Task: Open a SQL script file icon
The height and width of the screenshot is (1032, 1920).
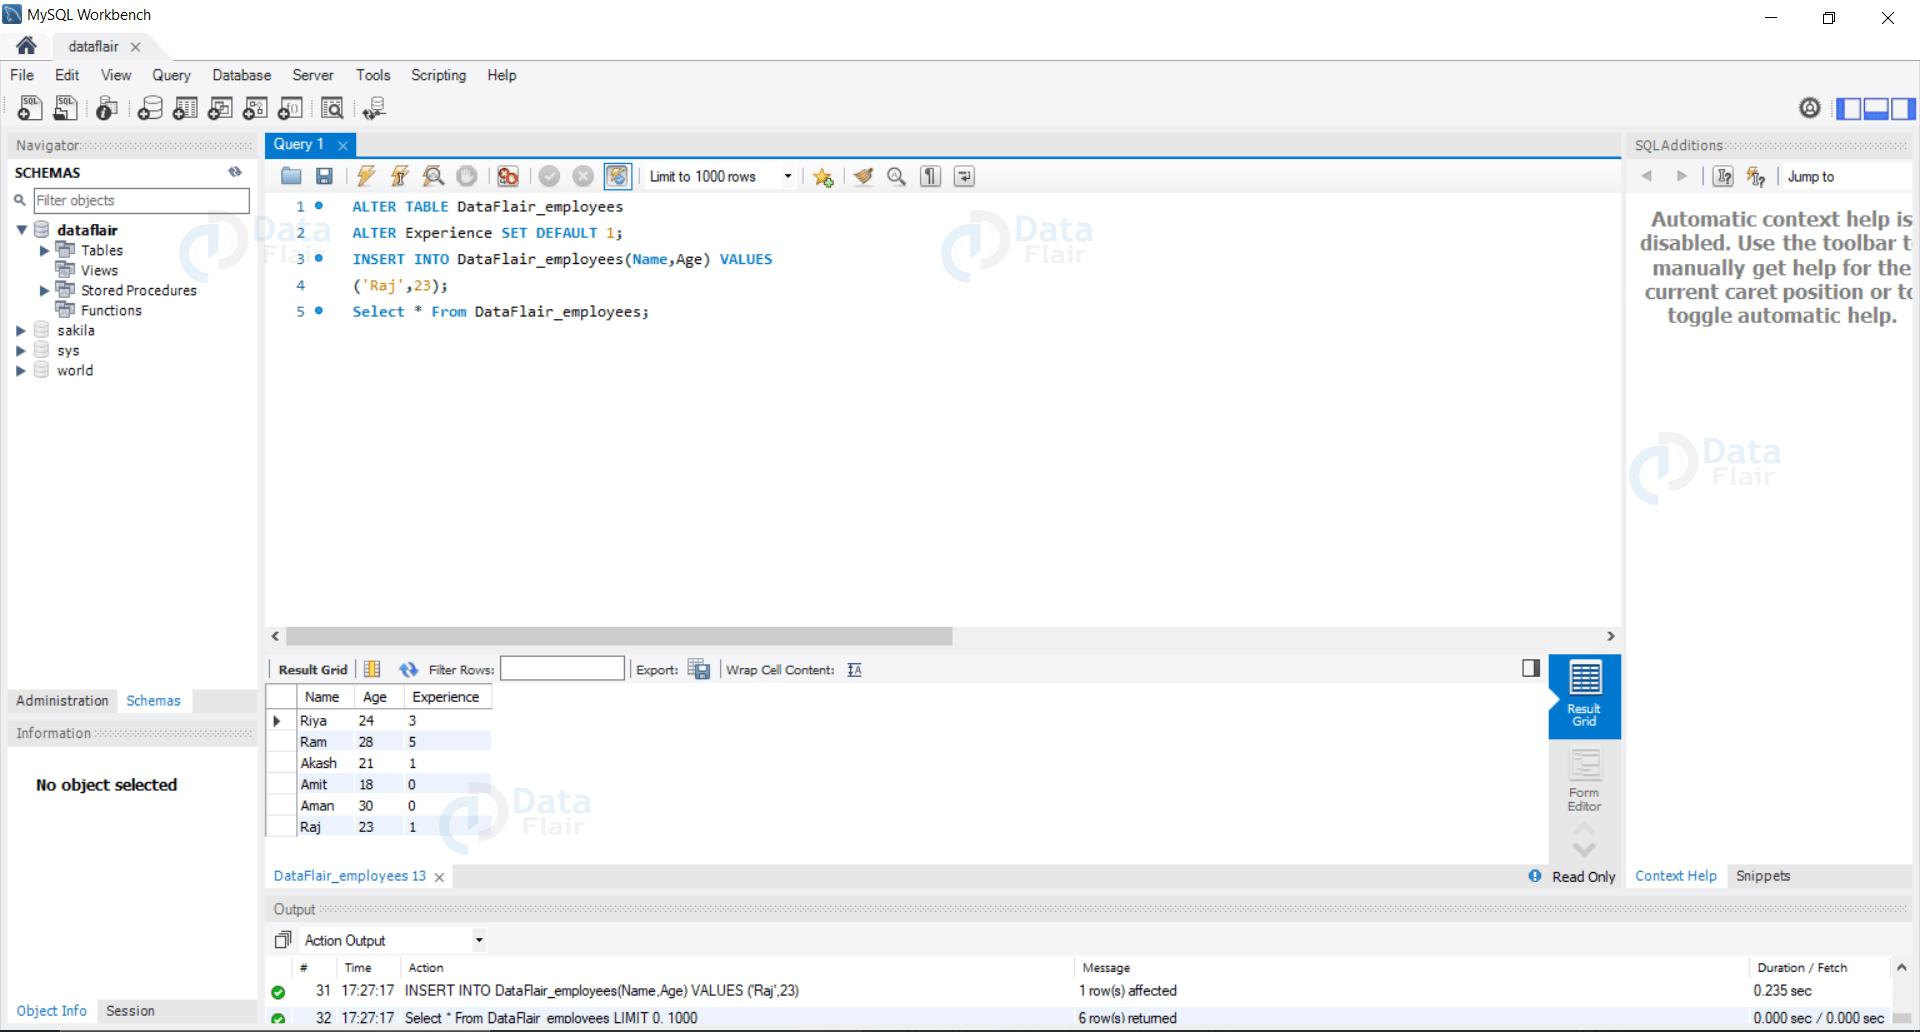Action: coord(66,108)
